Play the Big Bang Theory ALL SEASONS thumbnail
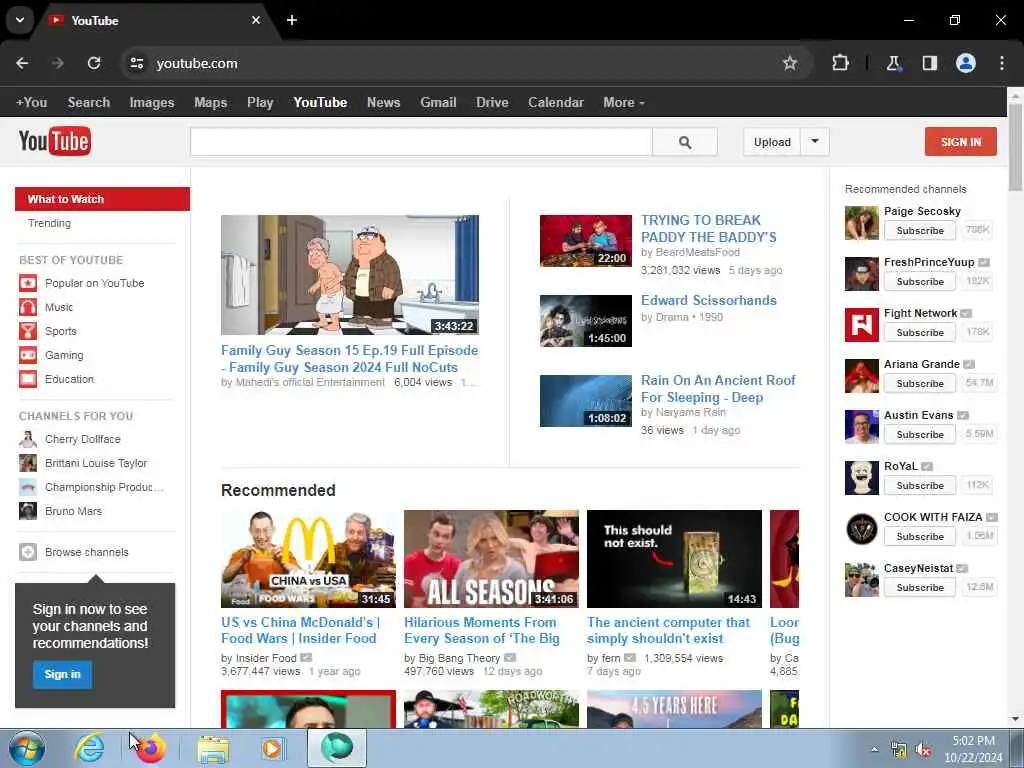 pyautogui.click(x=491, y=559)
